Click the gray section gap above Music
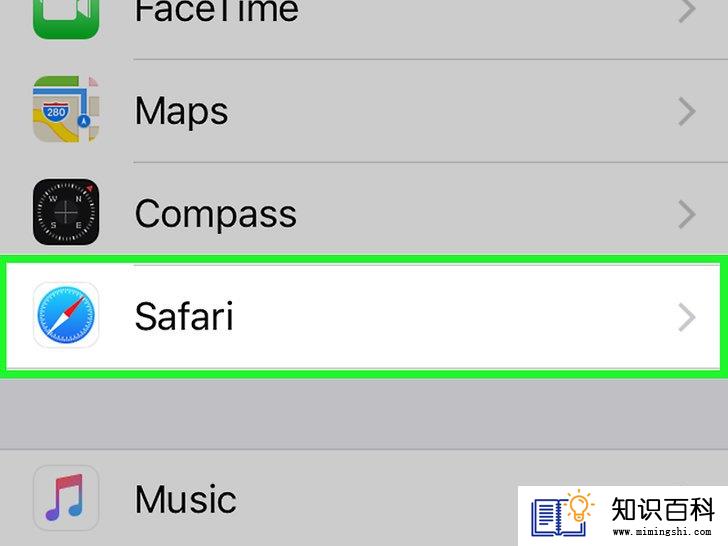The image size is (728, 546). (x=364, y=413)
